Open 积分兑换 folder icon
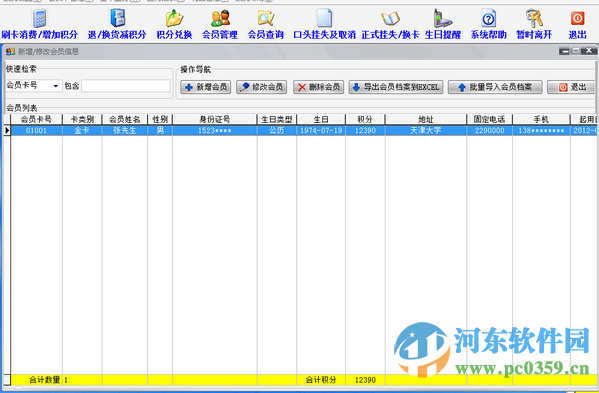Viewport: 599px width, 393px height. 174,18
